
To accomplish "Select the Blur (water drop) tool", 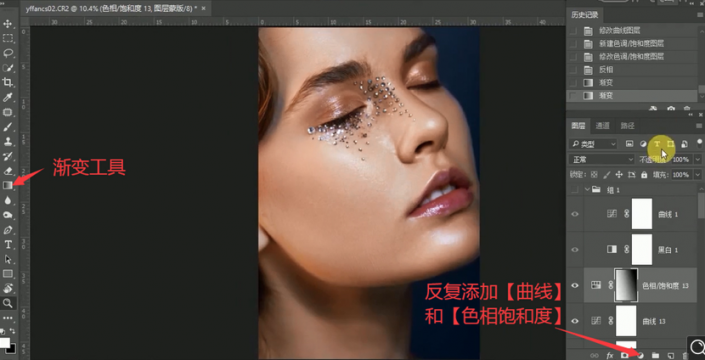I will tap(8, 200).
